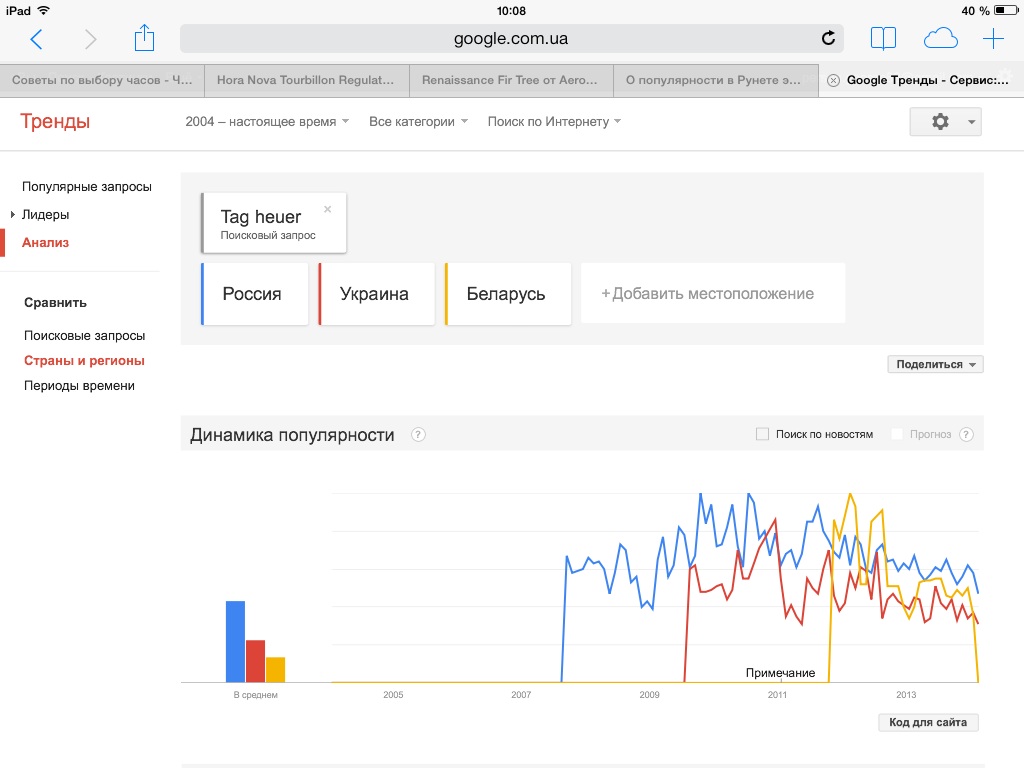Switch to the Hora Nova Tourbillon tab
The image size is (1024, 768).
coord(305,80)
